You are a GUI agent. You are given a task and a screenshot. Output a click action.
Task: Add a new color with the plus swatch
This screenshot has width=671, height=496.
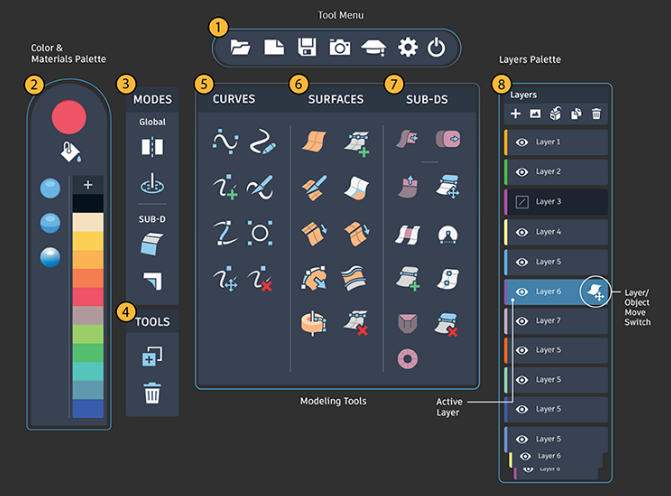88,185
